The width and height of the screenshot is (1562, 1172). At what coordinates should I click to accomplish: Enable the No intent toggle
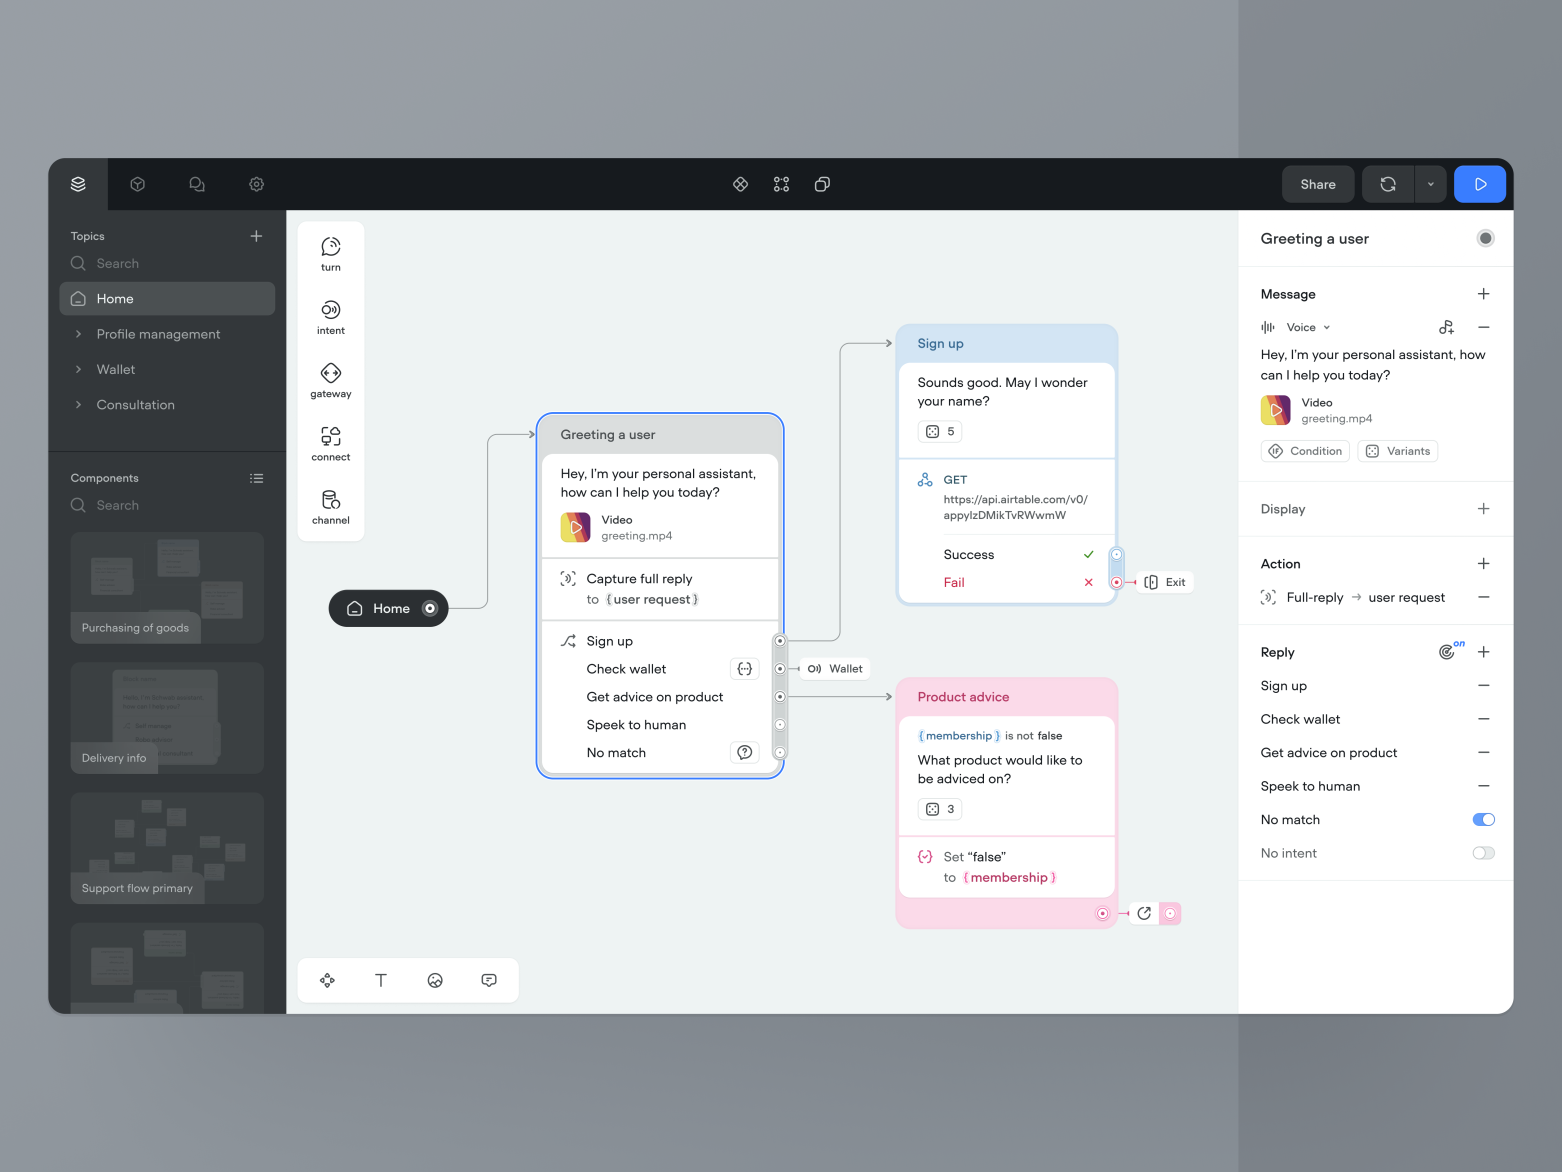point(1483,853)
